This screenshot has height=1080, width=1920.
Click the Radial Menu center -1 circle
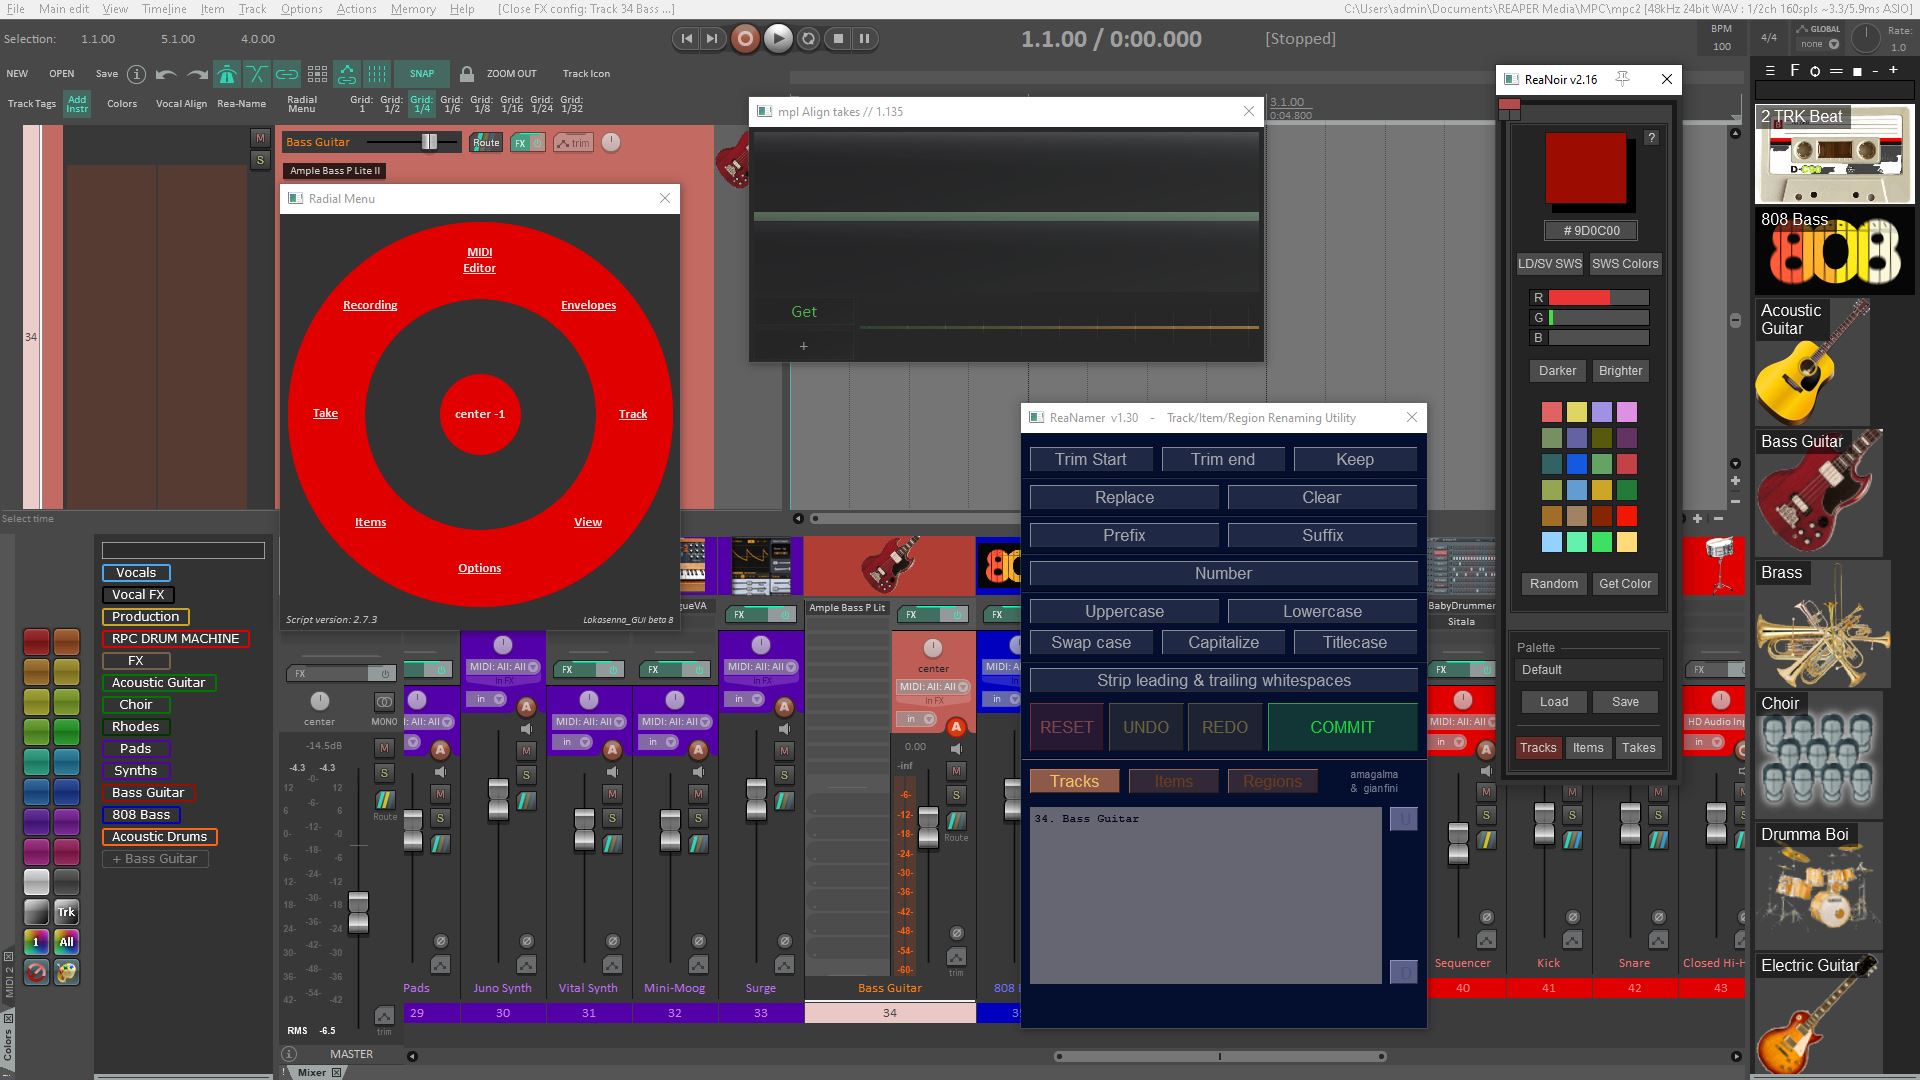coord(480,414)
